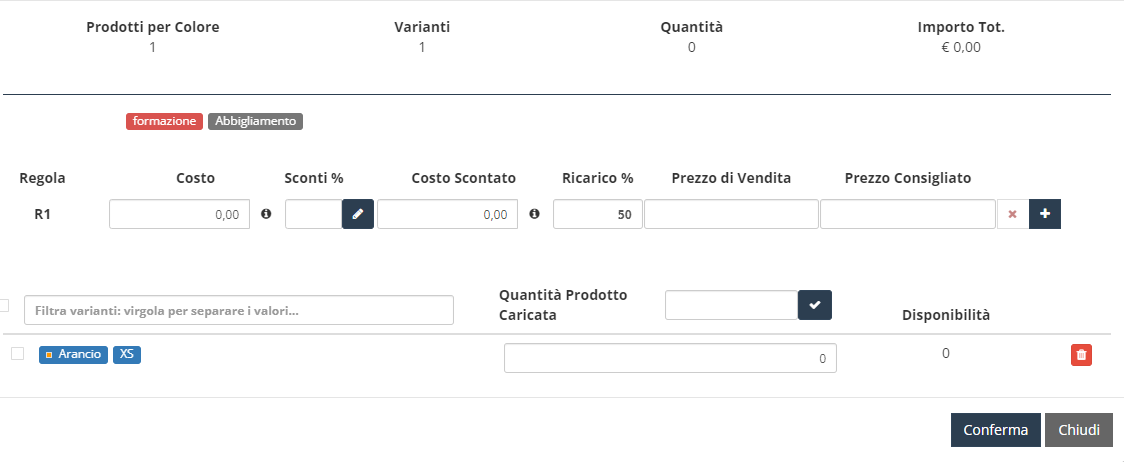Select the Abbigliamento tag

click(255, 121)
